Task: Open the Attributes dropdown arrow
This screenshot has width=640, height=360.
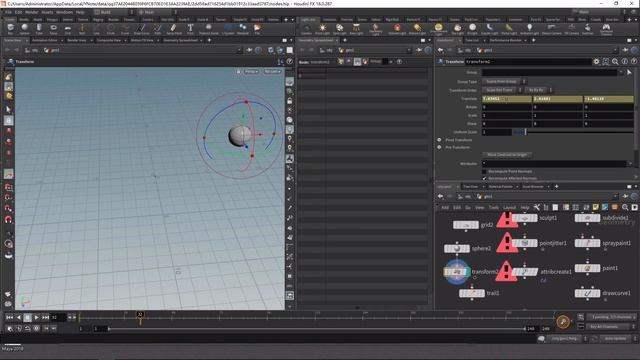Action: tap(630, 164)
